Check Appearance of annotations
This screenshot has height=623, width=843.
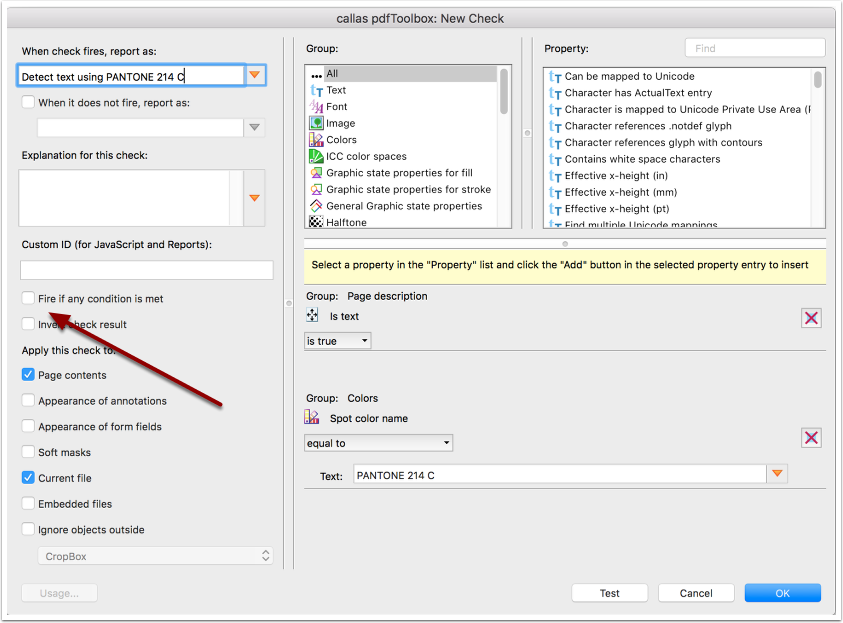[x=28, y=400]
